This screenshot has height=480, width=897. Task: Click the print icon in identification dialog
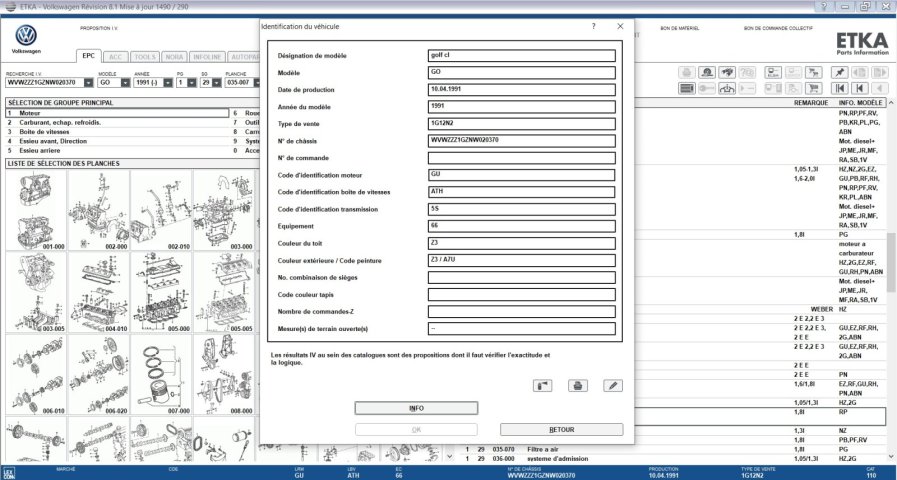click(578, 386)
